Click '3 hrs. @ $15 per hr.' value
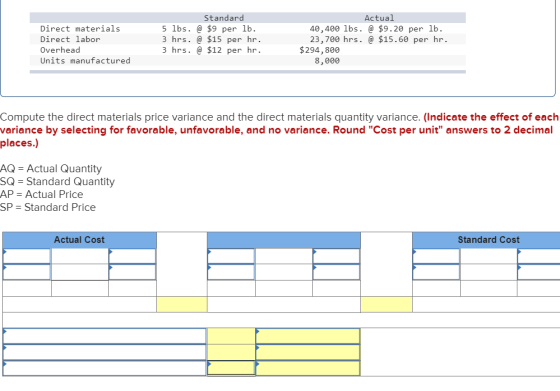Viewport: 560px width, 391px height. (211, 39)
